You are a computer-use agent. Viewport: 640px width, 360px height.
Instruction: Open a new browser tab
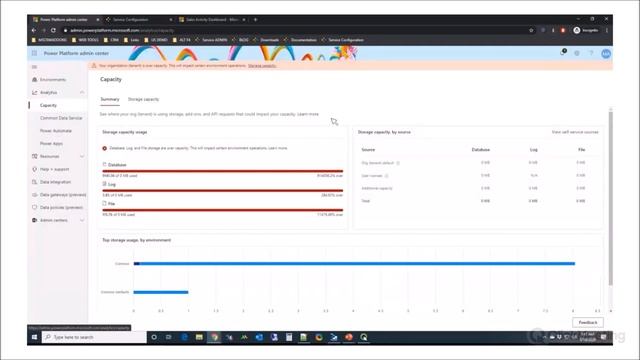(256, 19)
